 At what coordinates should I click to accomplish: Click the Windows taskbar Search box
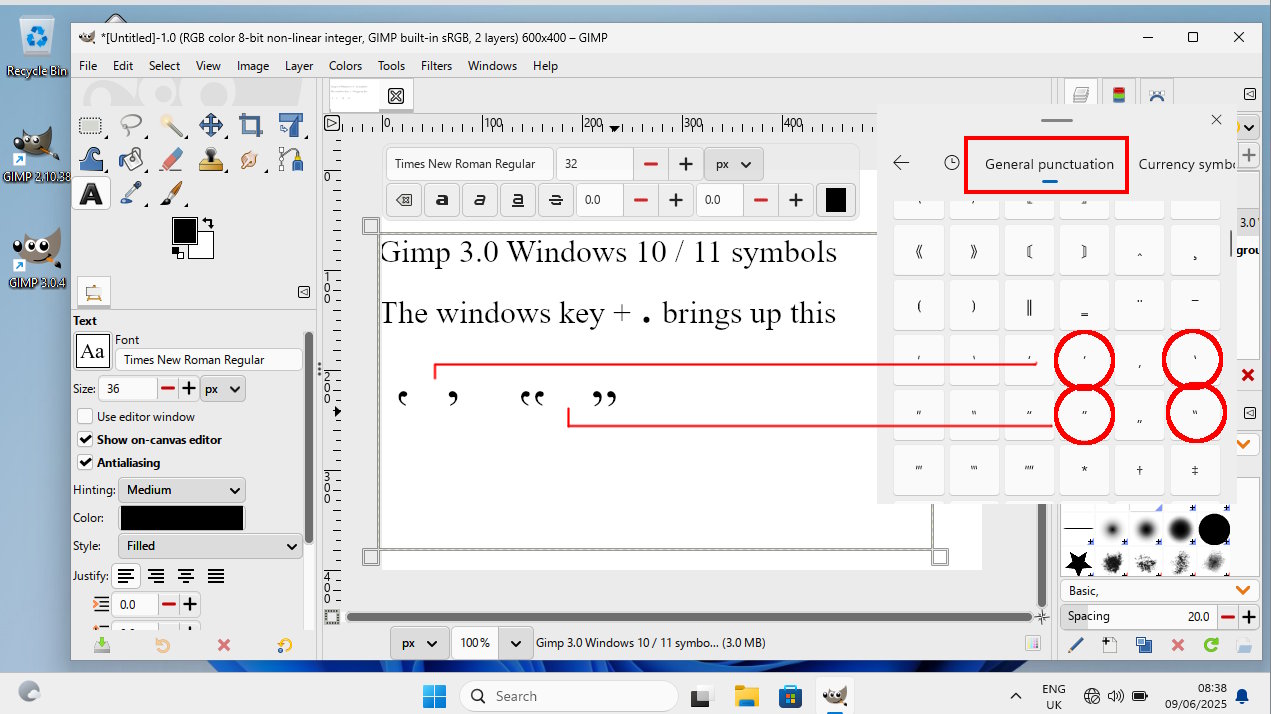click(x=568, y=696)
